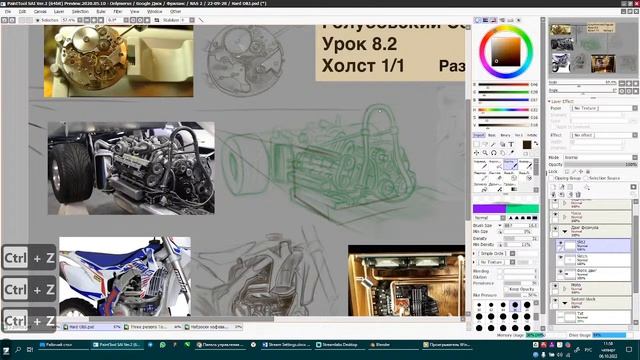
Task: Adjust the Hue H color slider
Action: click(503, 109)
